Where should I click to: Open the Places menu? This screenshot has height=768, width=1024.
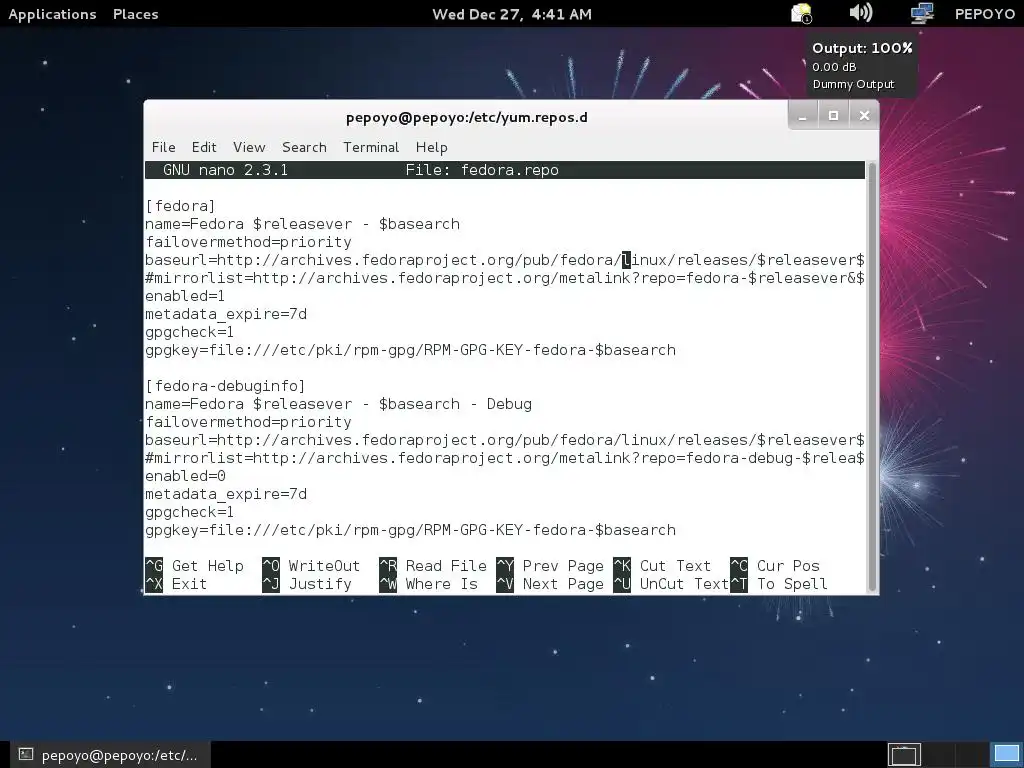click(x=135, y=14)
